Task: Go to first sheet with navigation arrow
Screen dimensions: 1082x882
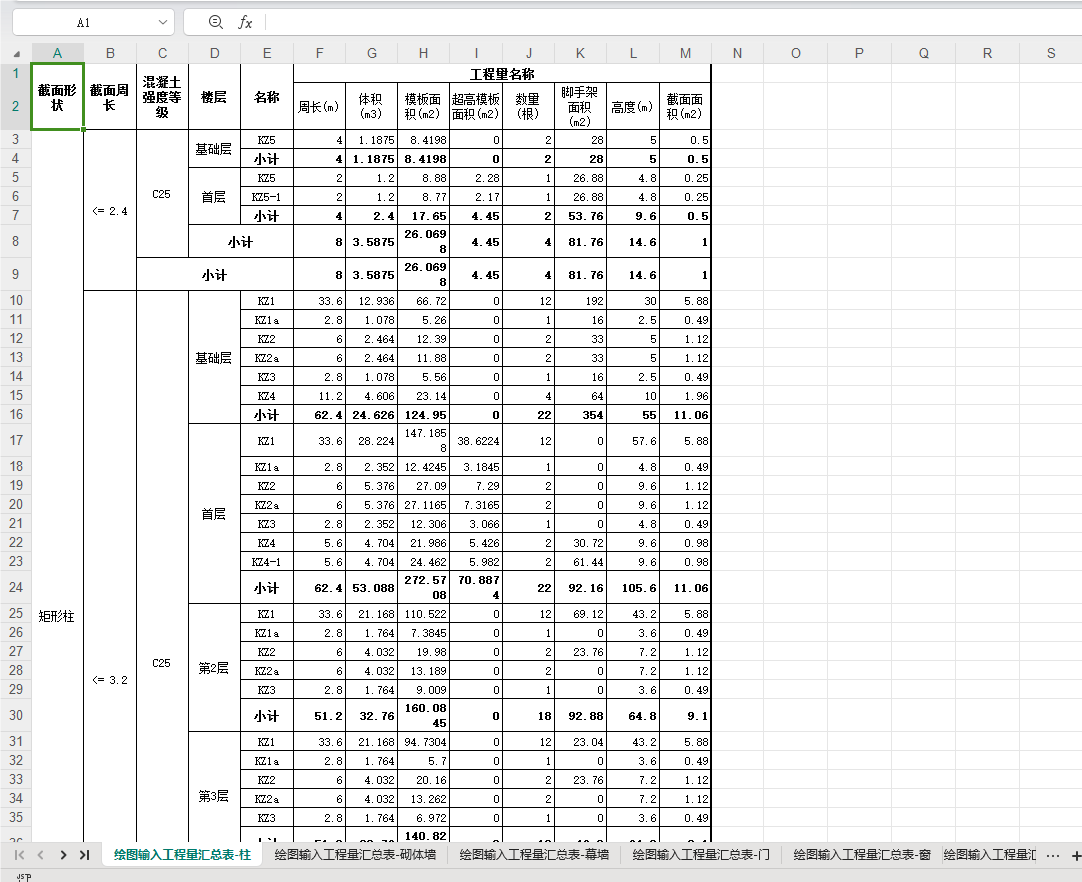Action: point(19,855)
